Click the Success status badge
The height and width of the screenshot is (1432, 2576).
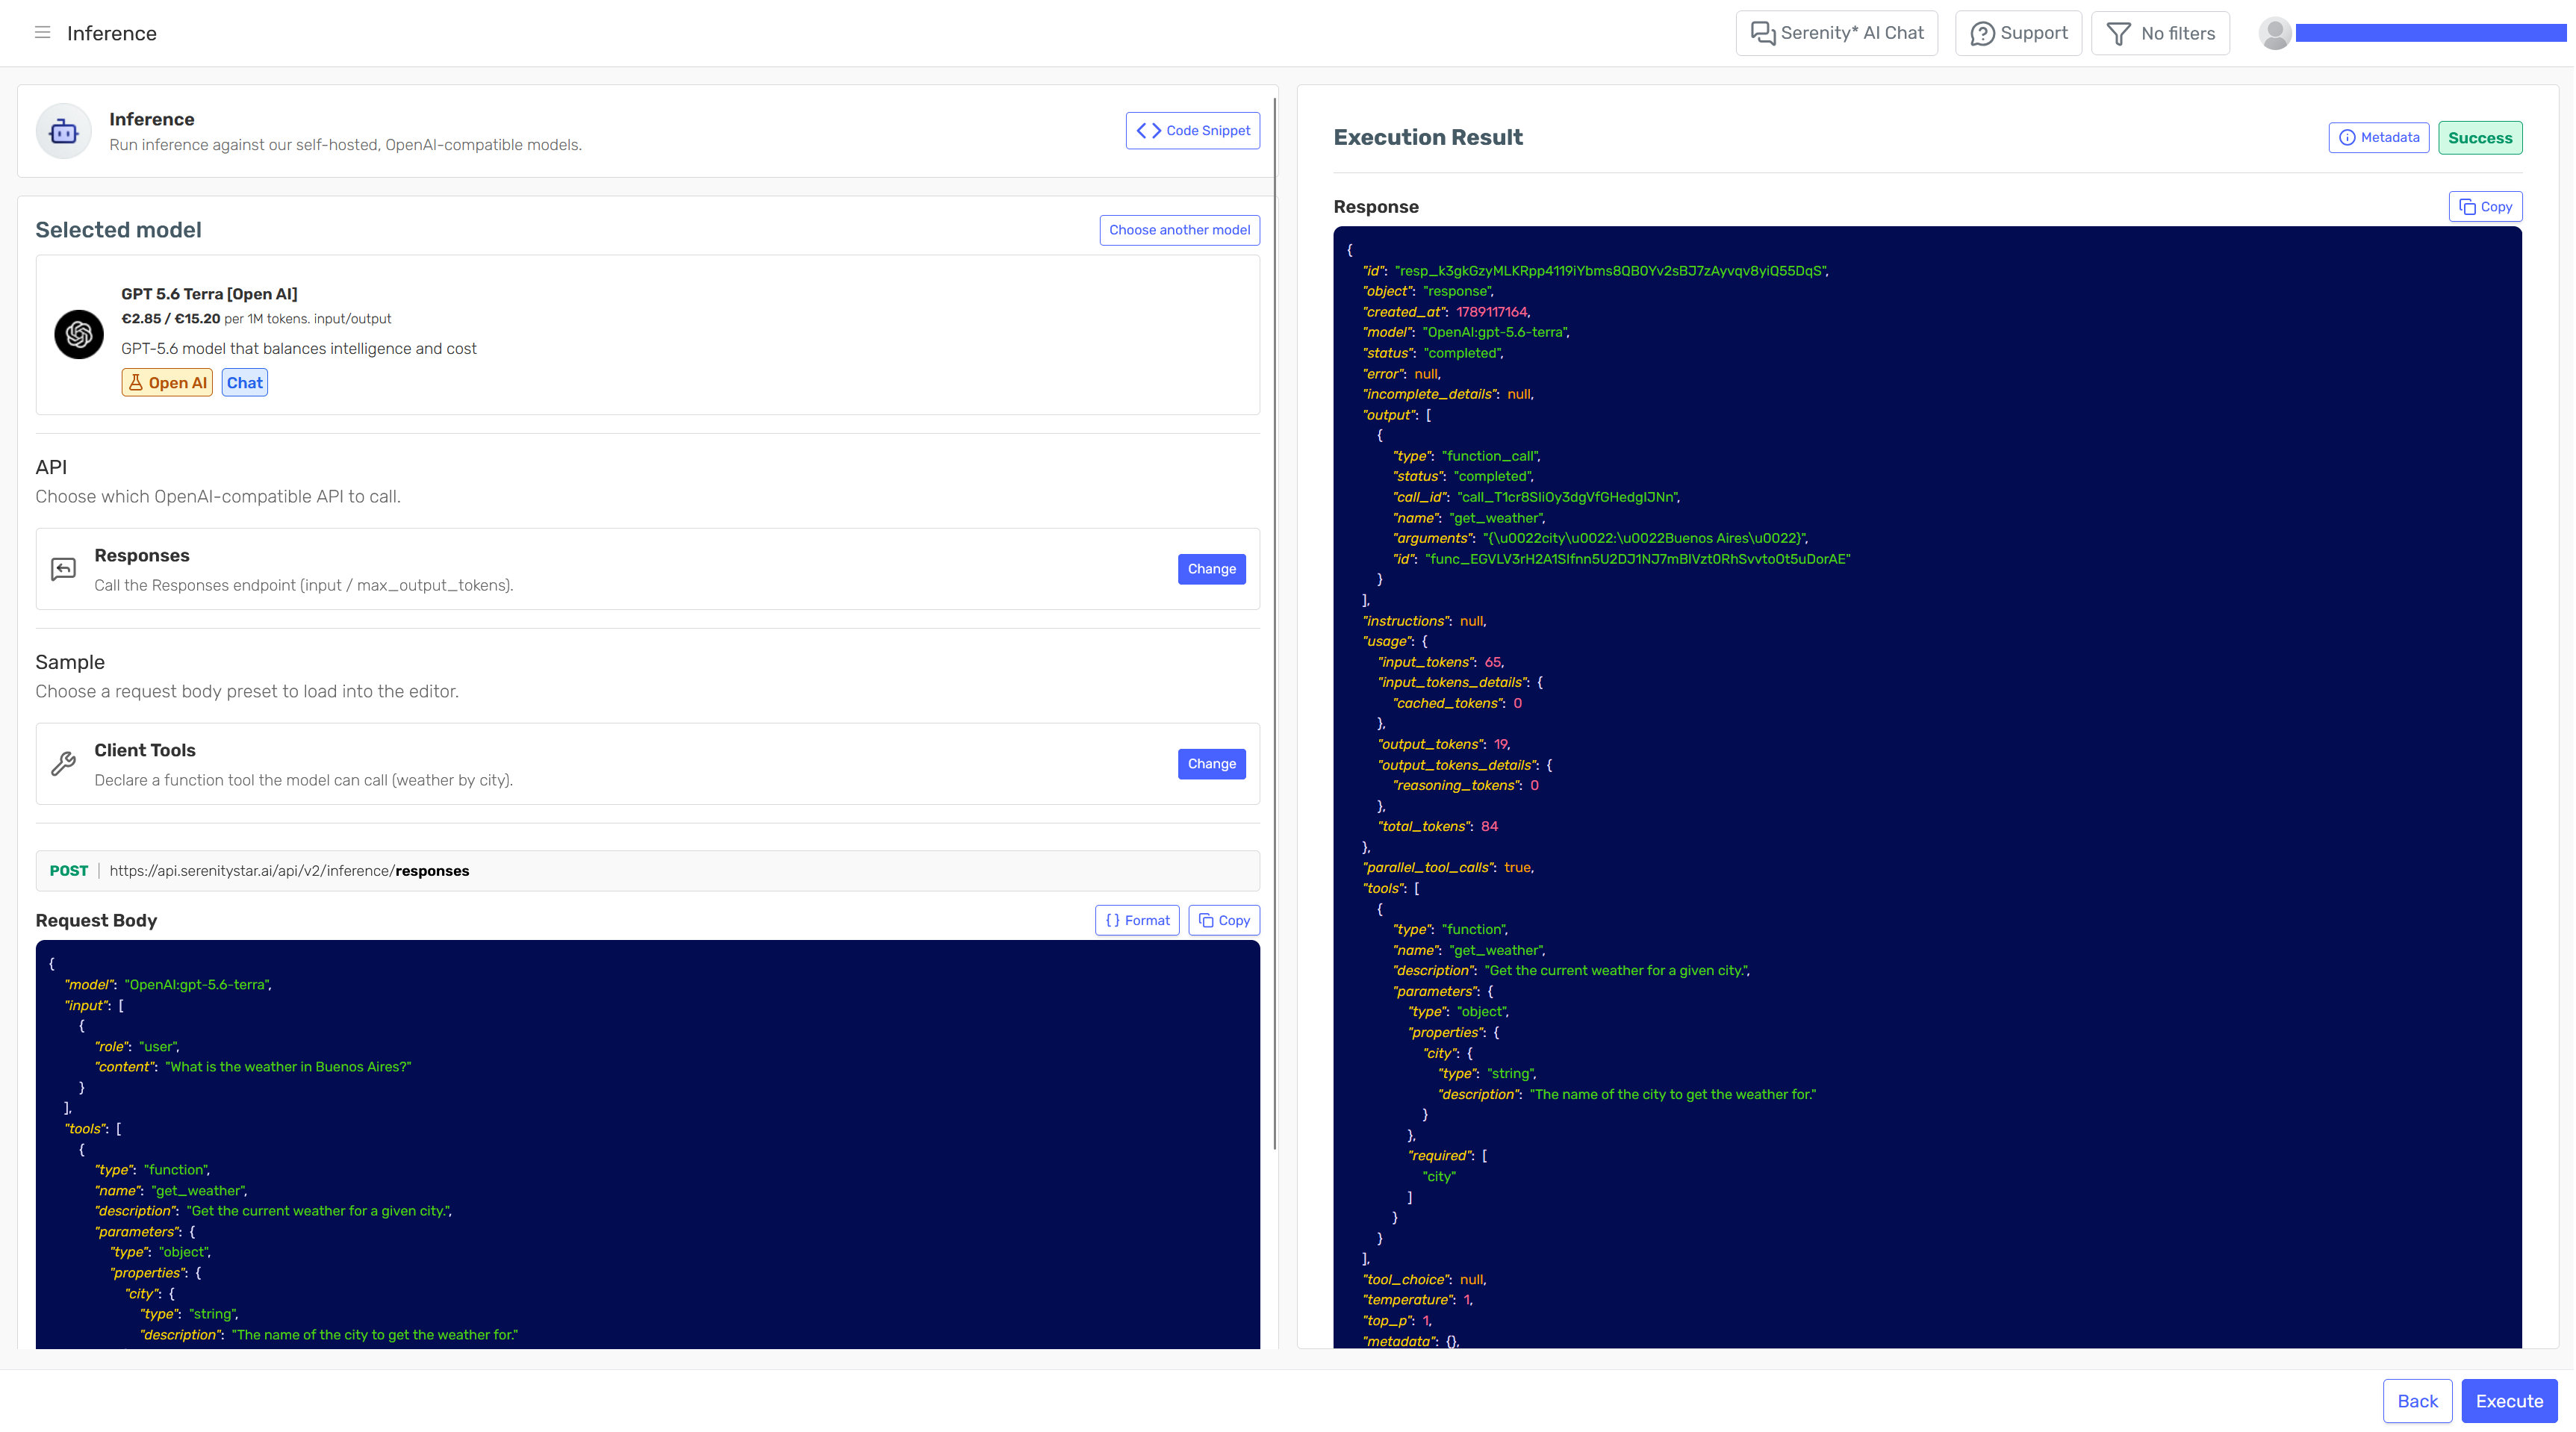(2479, 138)
